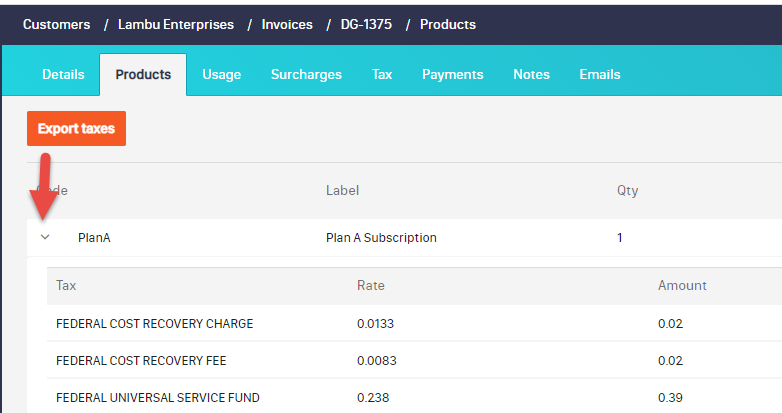Open the Notes tab
The height and width of the screenshot is (413, 782).
[x=531, y=75]
